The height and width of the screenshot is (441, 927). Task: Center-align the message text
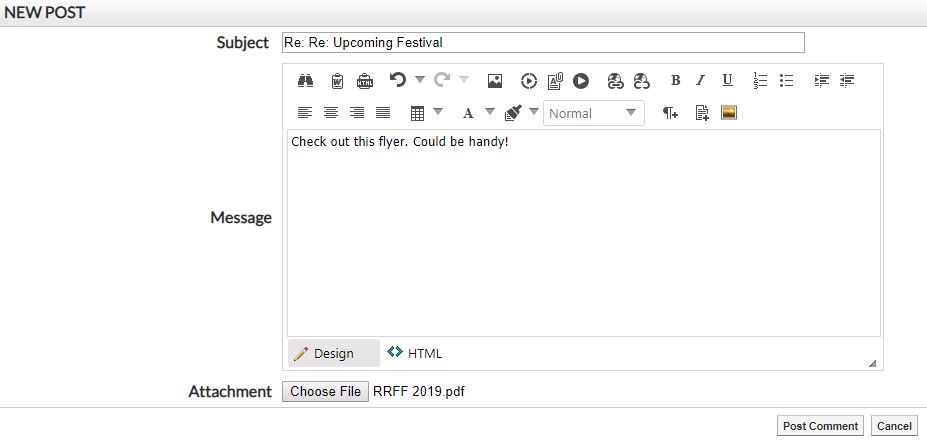point(331,113)
